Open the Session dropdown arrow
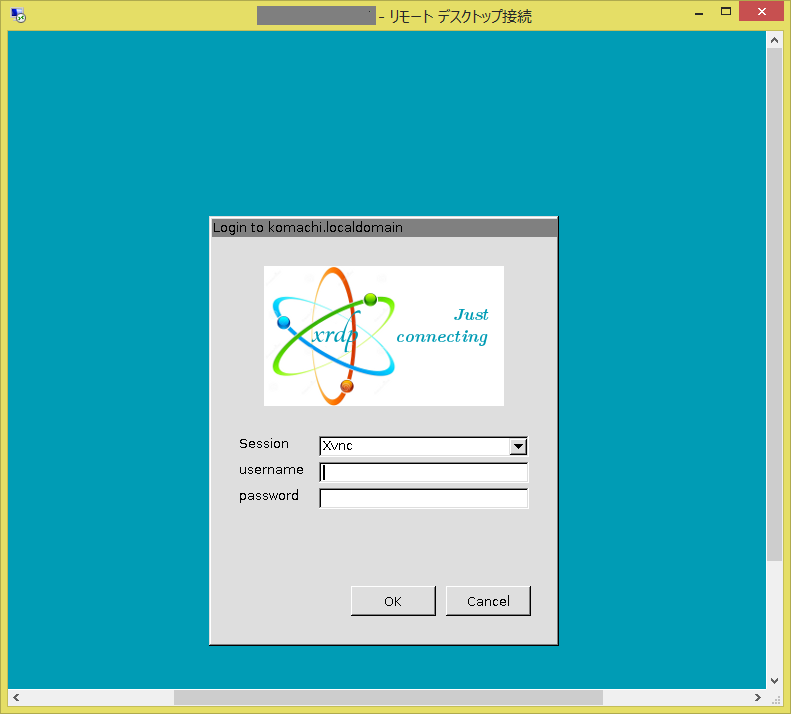The image size is (791, 714). click(518, 446)
